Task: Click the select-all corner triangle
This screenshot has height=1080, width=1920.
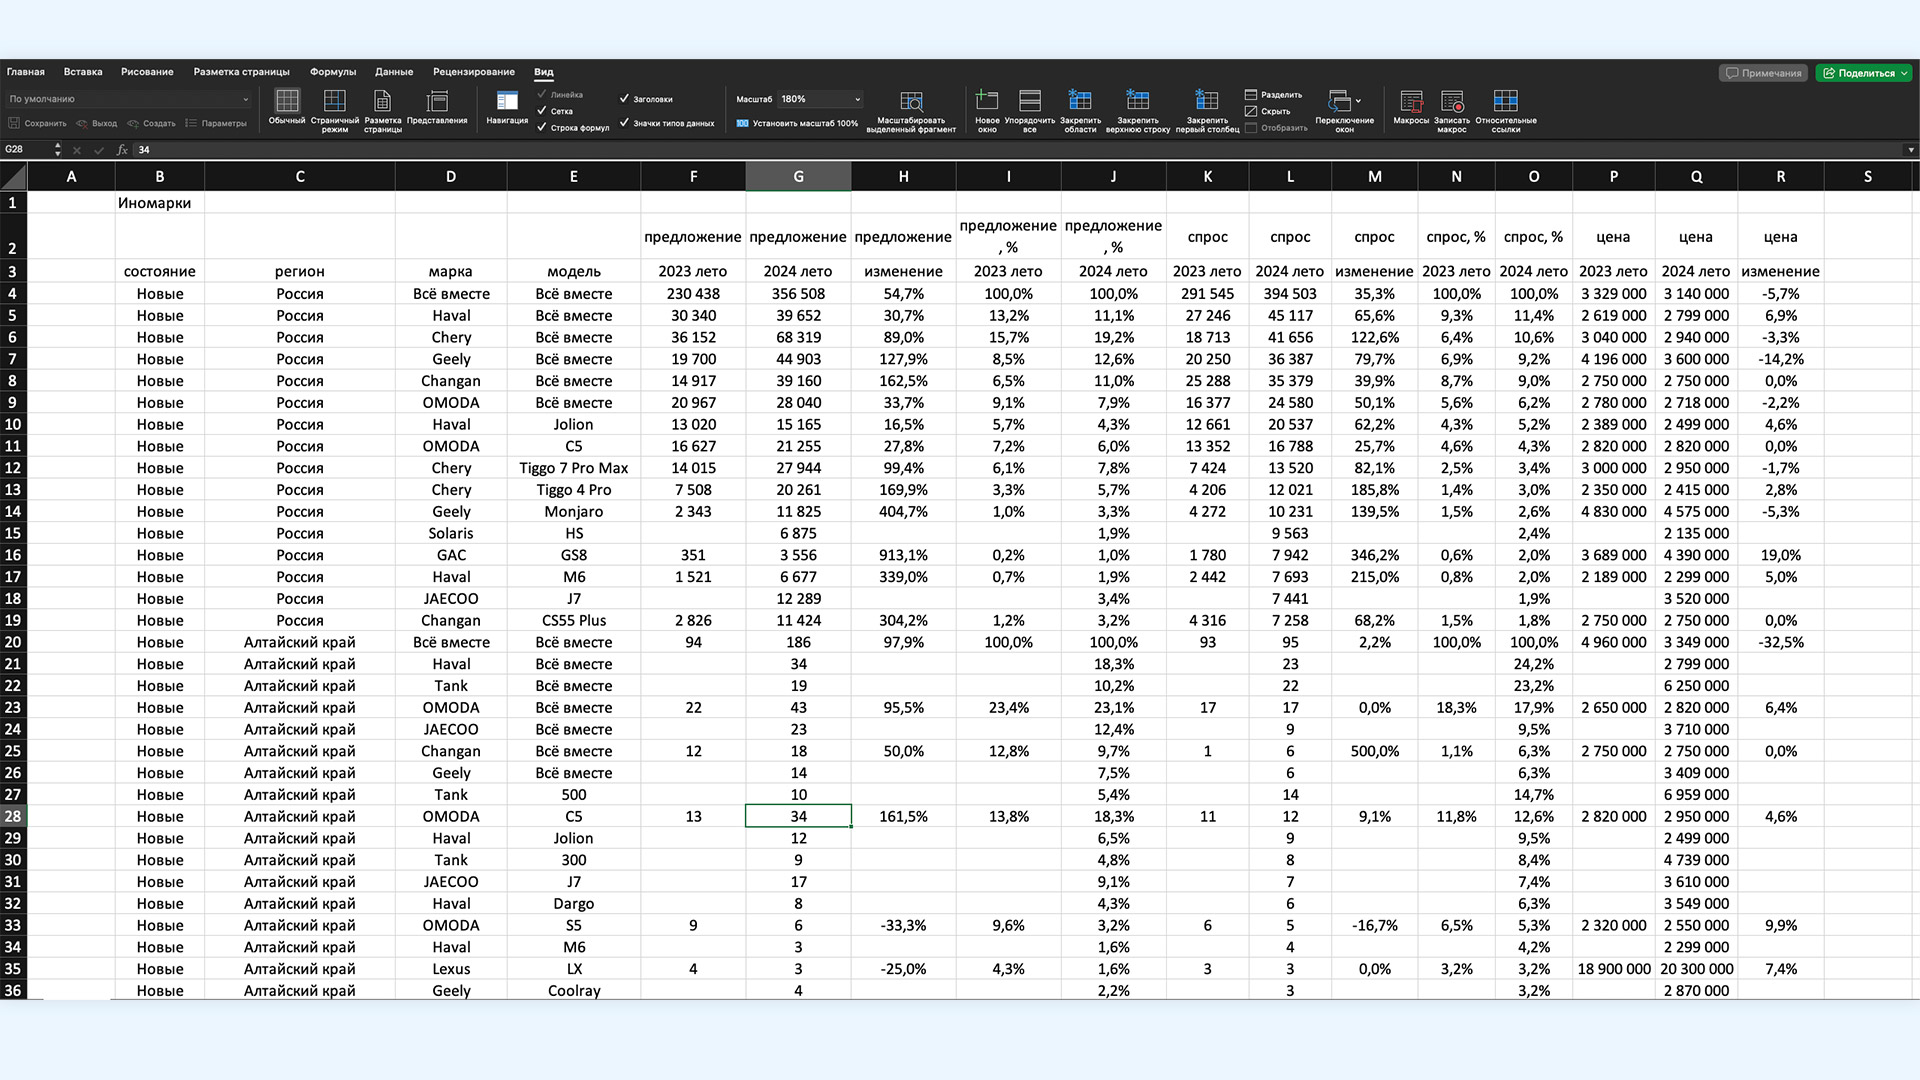Action: click(14, 177)
